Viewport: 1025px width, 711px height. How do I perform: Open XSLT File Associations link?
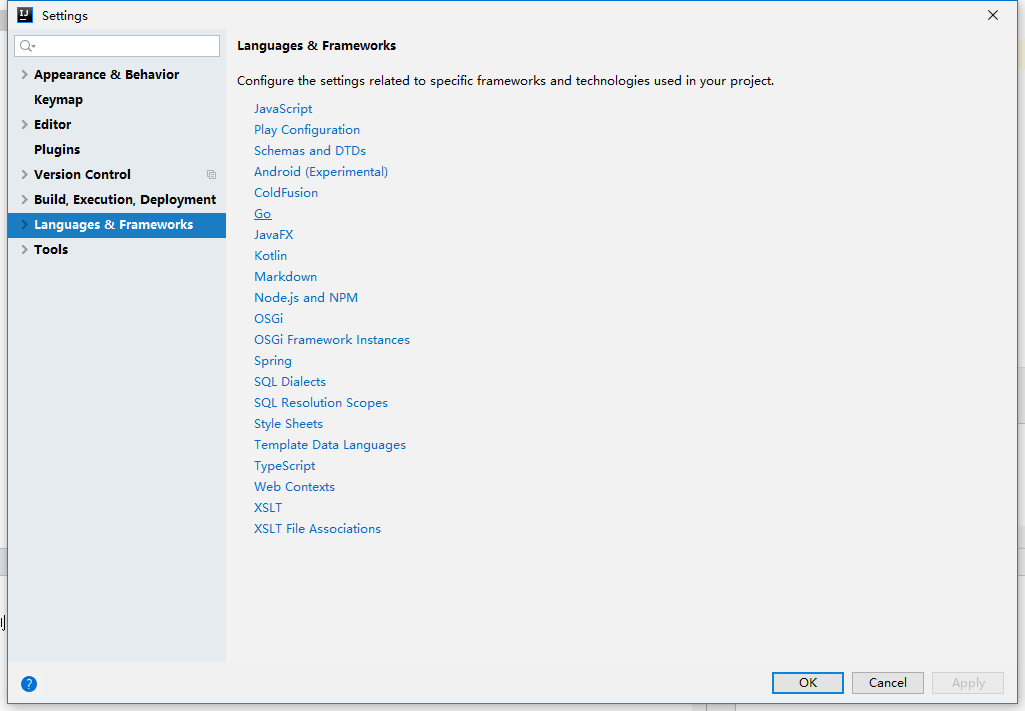click(317, 529)
